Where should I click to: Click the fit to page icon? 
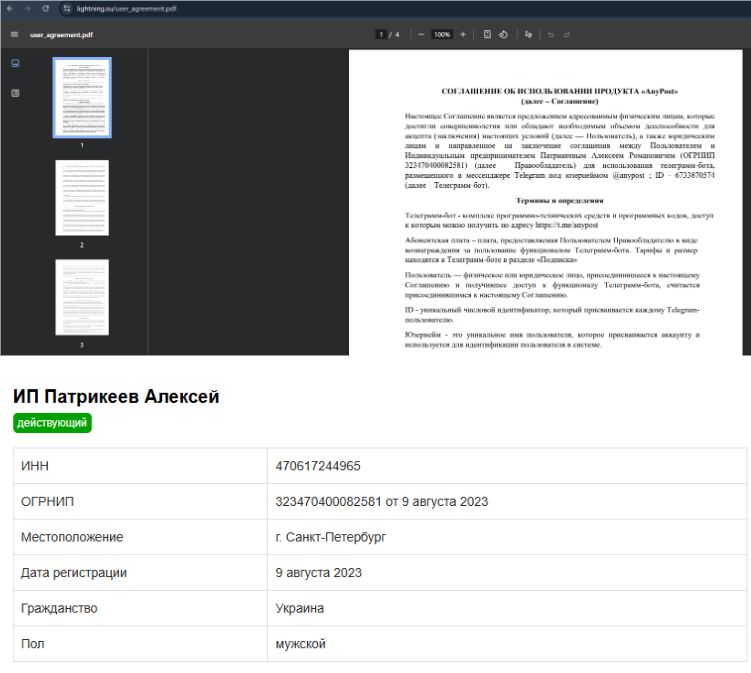[x=487, y=34]
